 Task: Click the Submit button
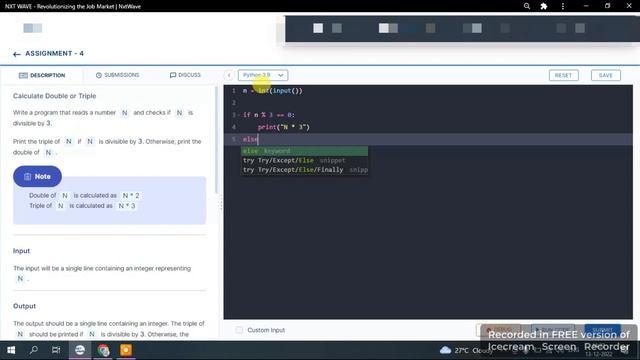(x=602, y=329)
